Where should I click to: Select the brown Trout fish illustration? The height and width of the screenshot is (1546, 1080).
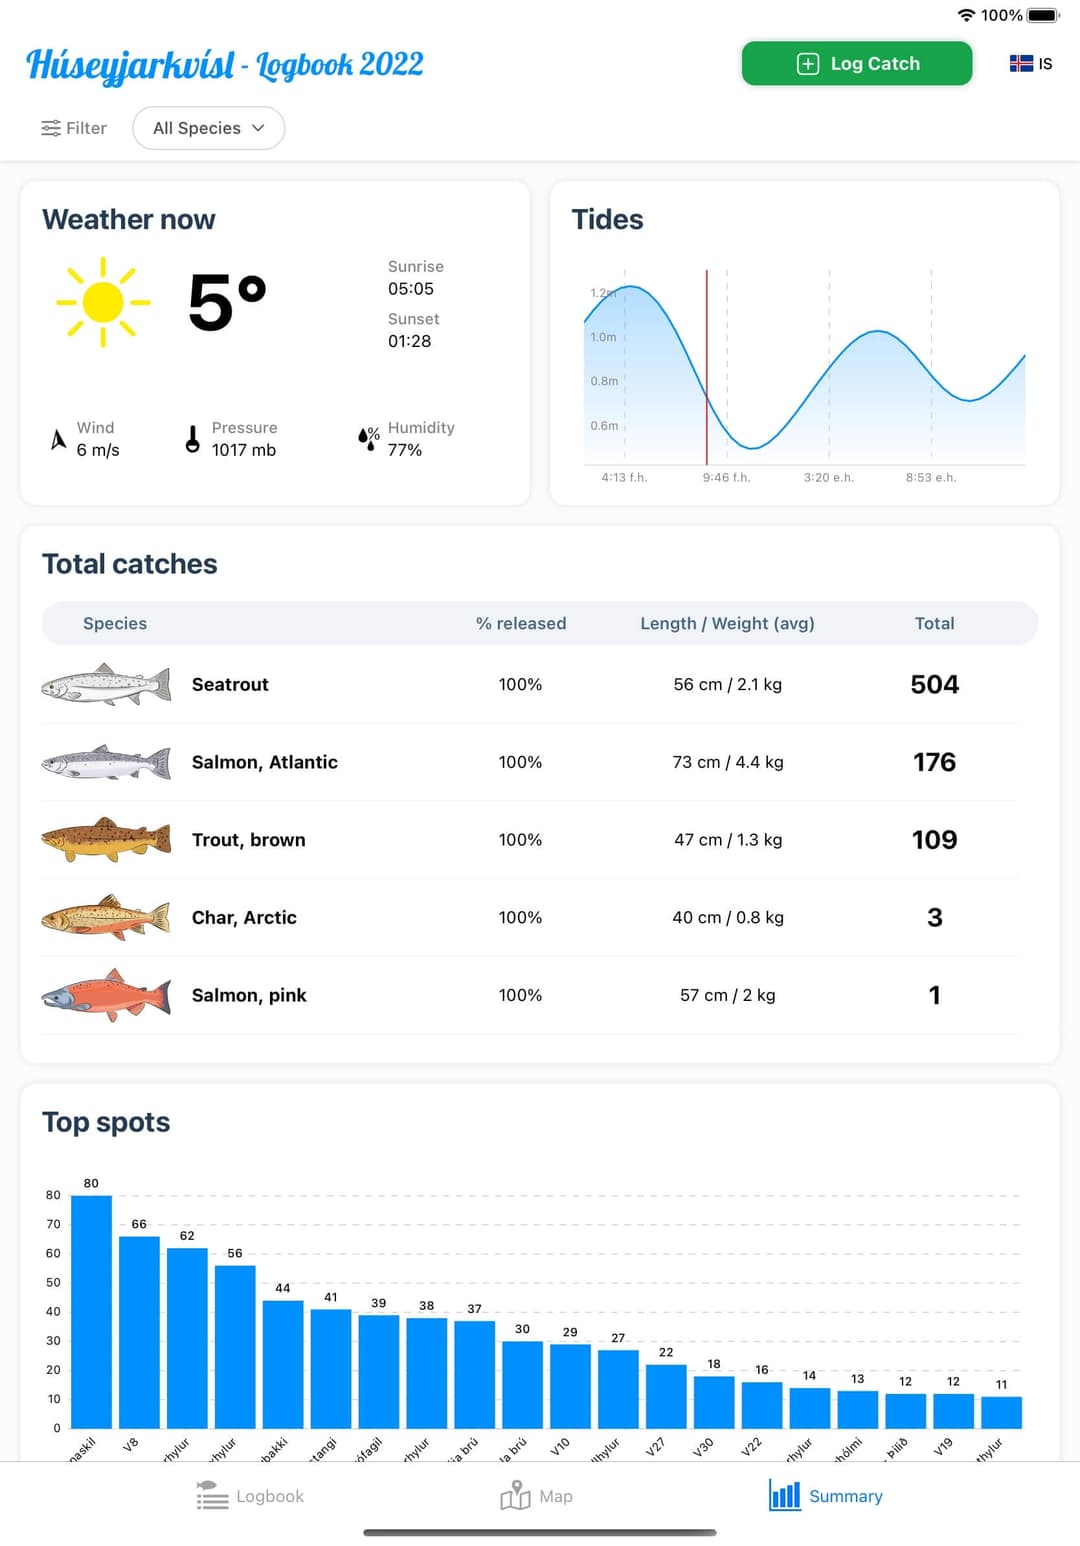point(106,840)
